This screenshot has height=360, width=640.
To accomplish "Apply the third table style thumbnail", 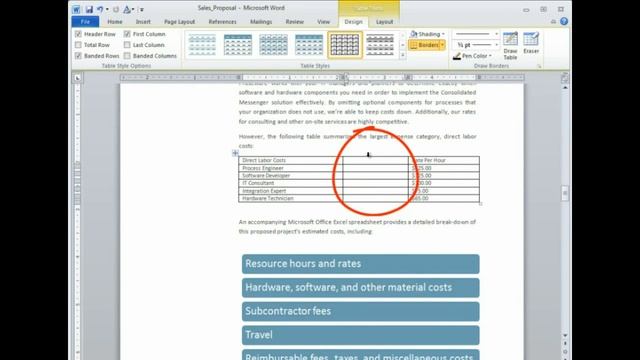I will (x=273, y=45).
